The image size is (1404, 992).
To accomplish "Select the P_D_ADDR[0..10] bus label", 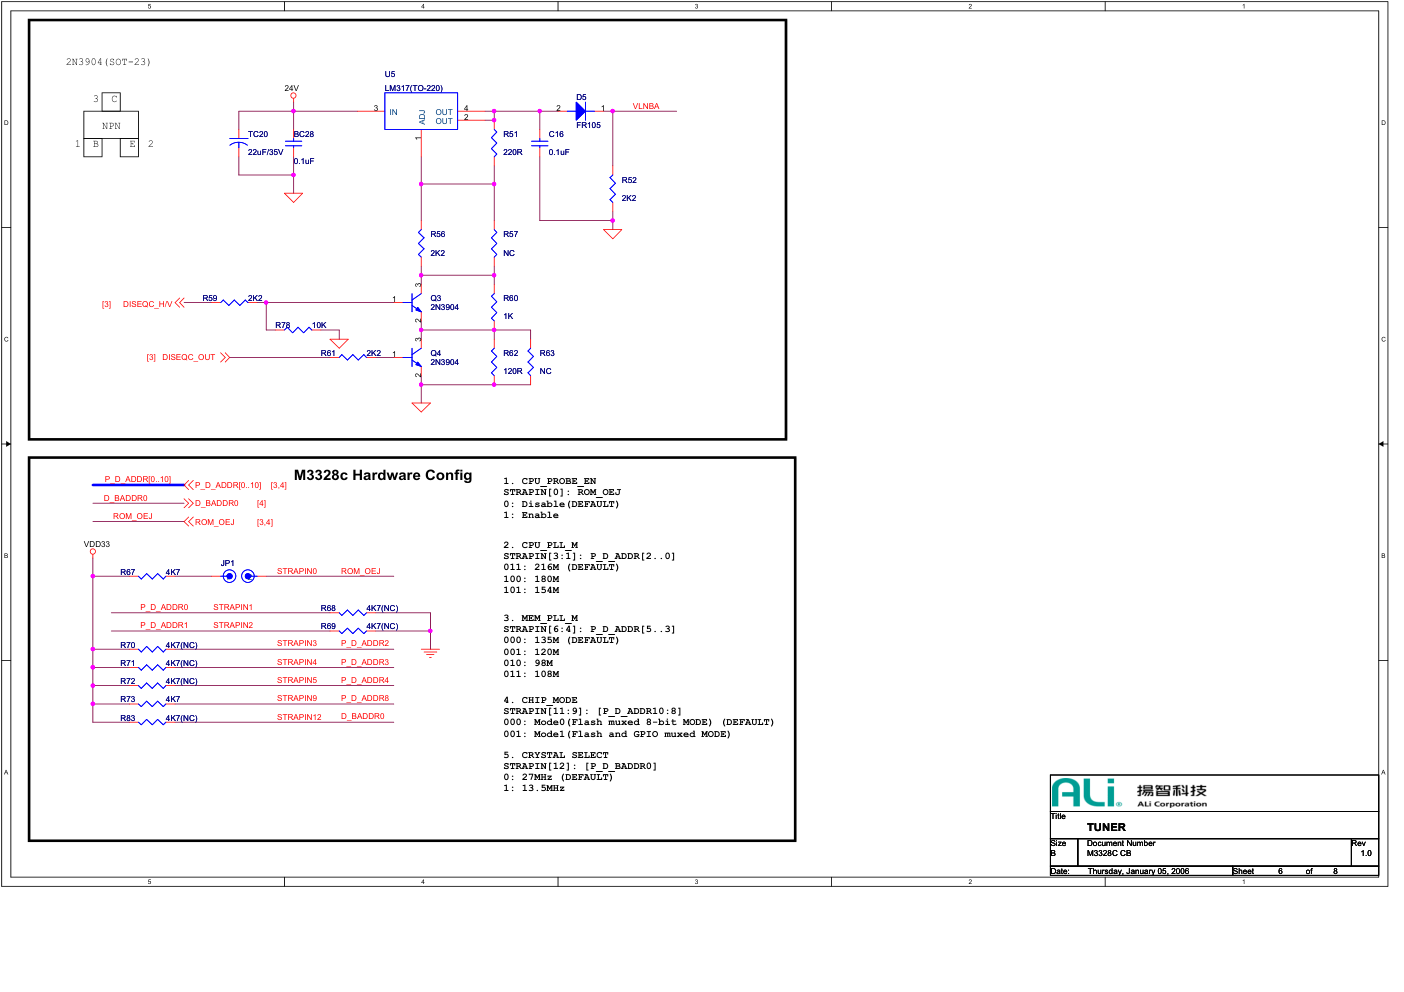I will pos(138,479).
